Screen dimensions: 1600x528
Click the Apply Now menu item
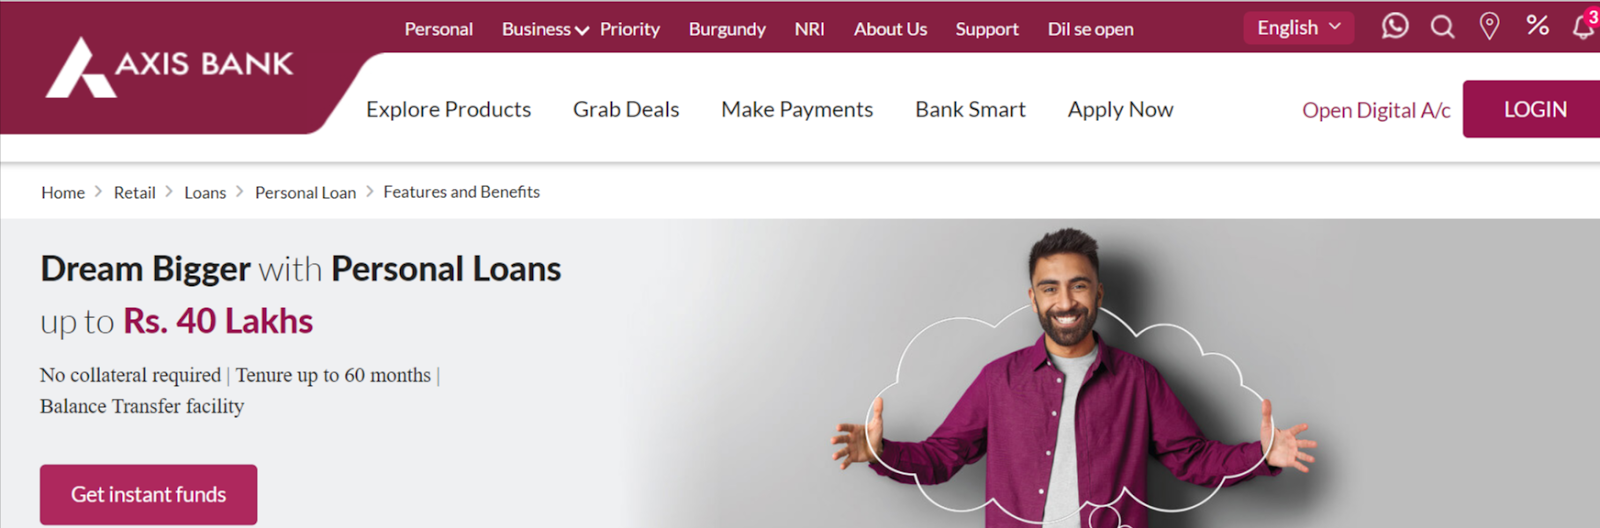point(1120,109)
